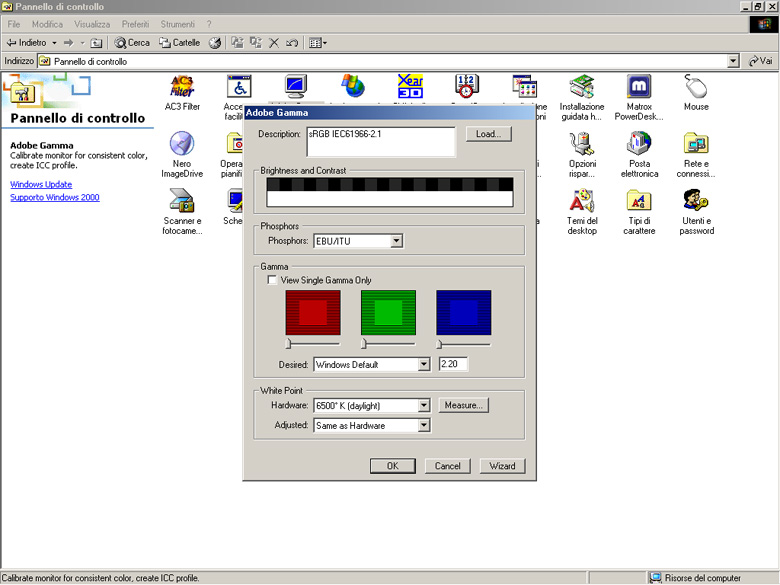
Task: Open the Strumenti menu
Action: pos(178,24)
